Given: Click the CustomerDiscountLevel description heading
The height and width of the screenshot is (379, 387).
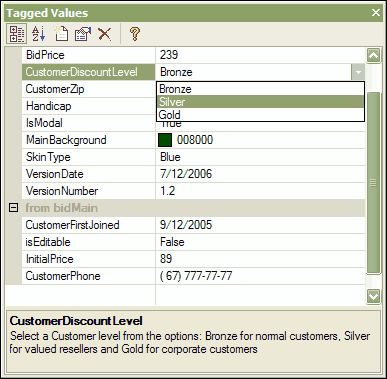Looking at the screenshot, I should point(76,321).
